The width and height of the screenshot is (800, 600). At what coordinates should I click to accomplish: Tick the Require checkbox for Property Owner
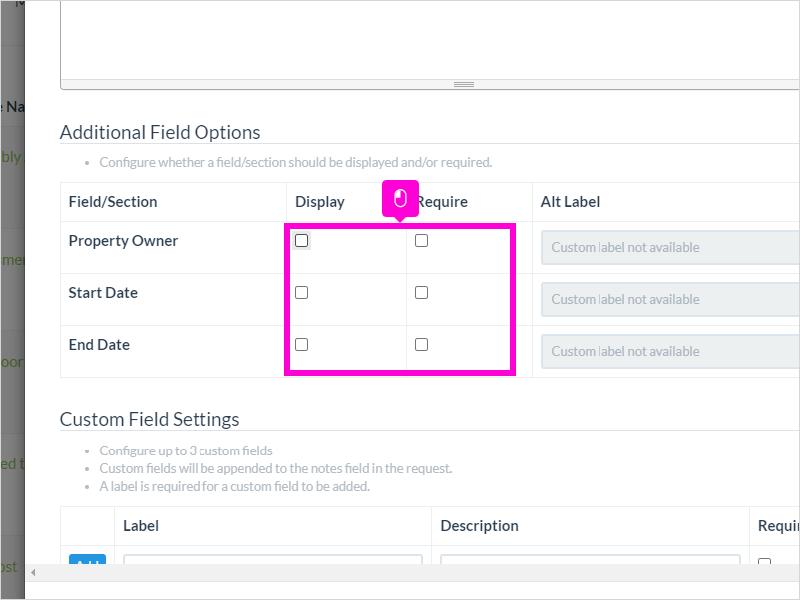(421, 241)
